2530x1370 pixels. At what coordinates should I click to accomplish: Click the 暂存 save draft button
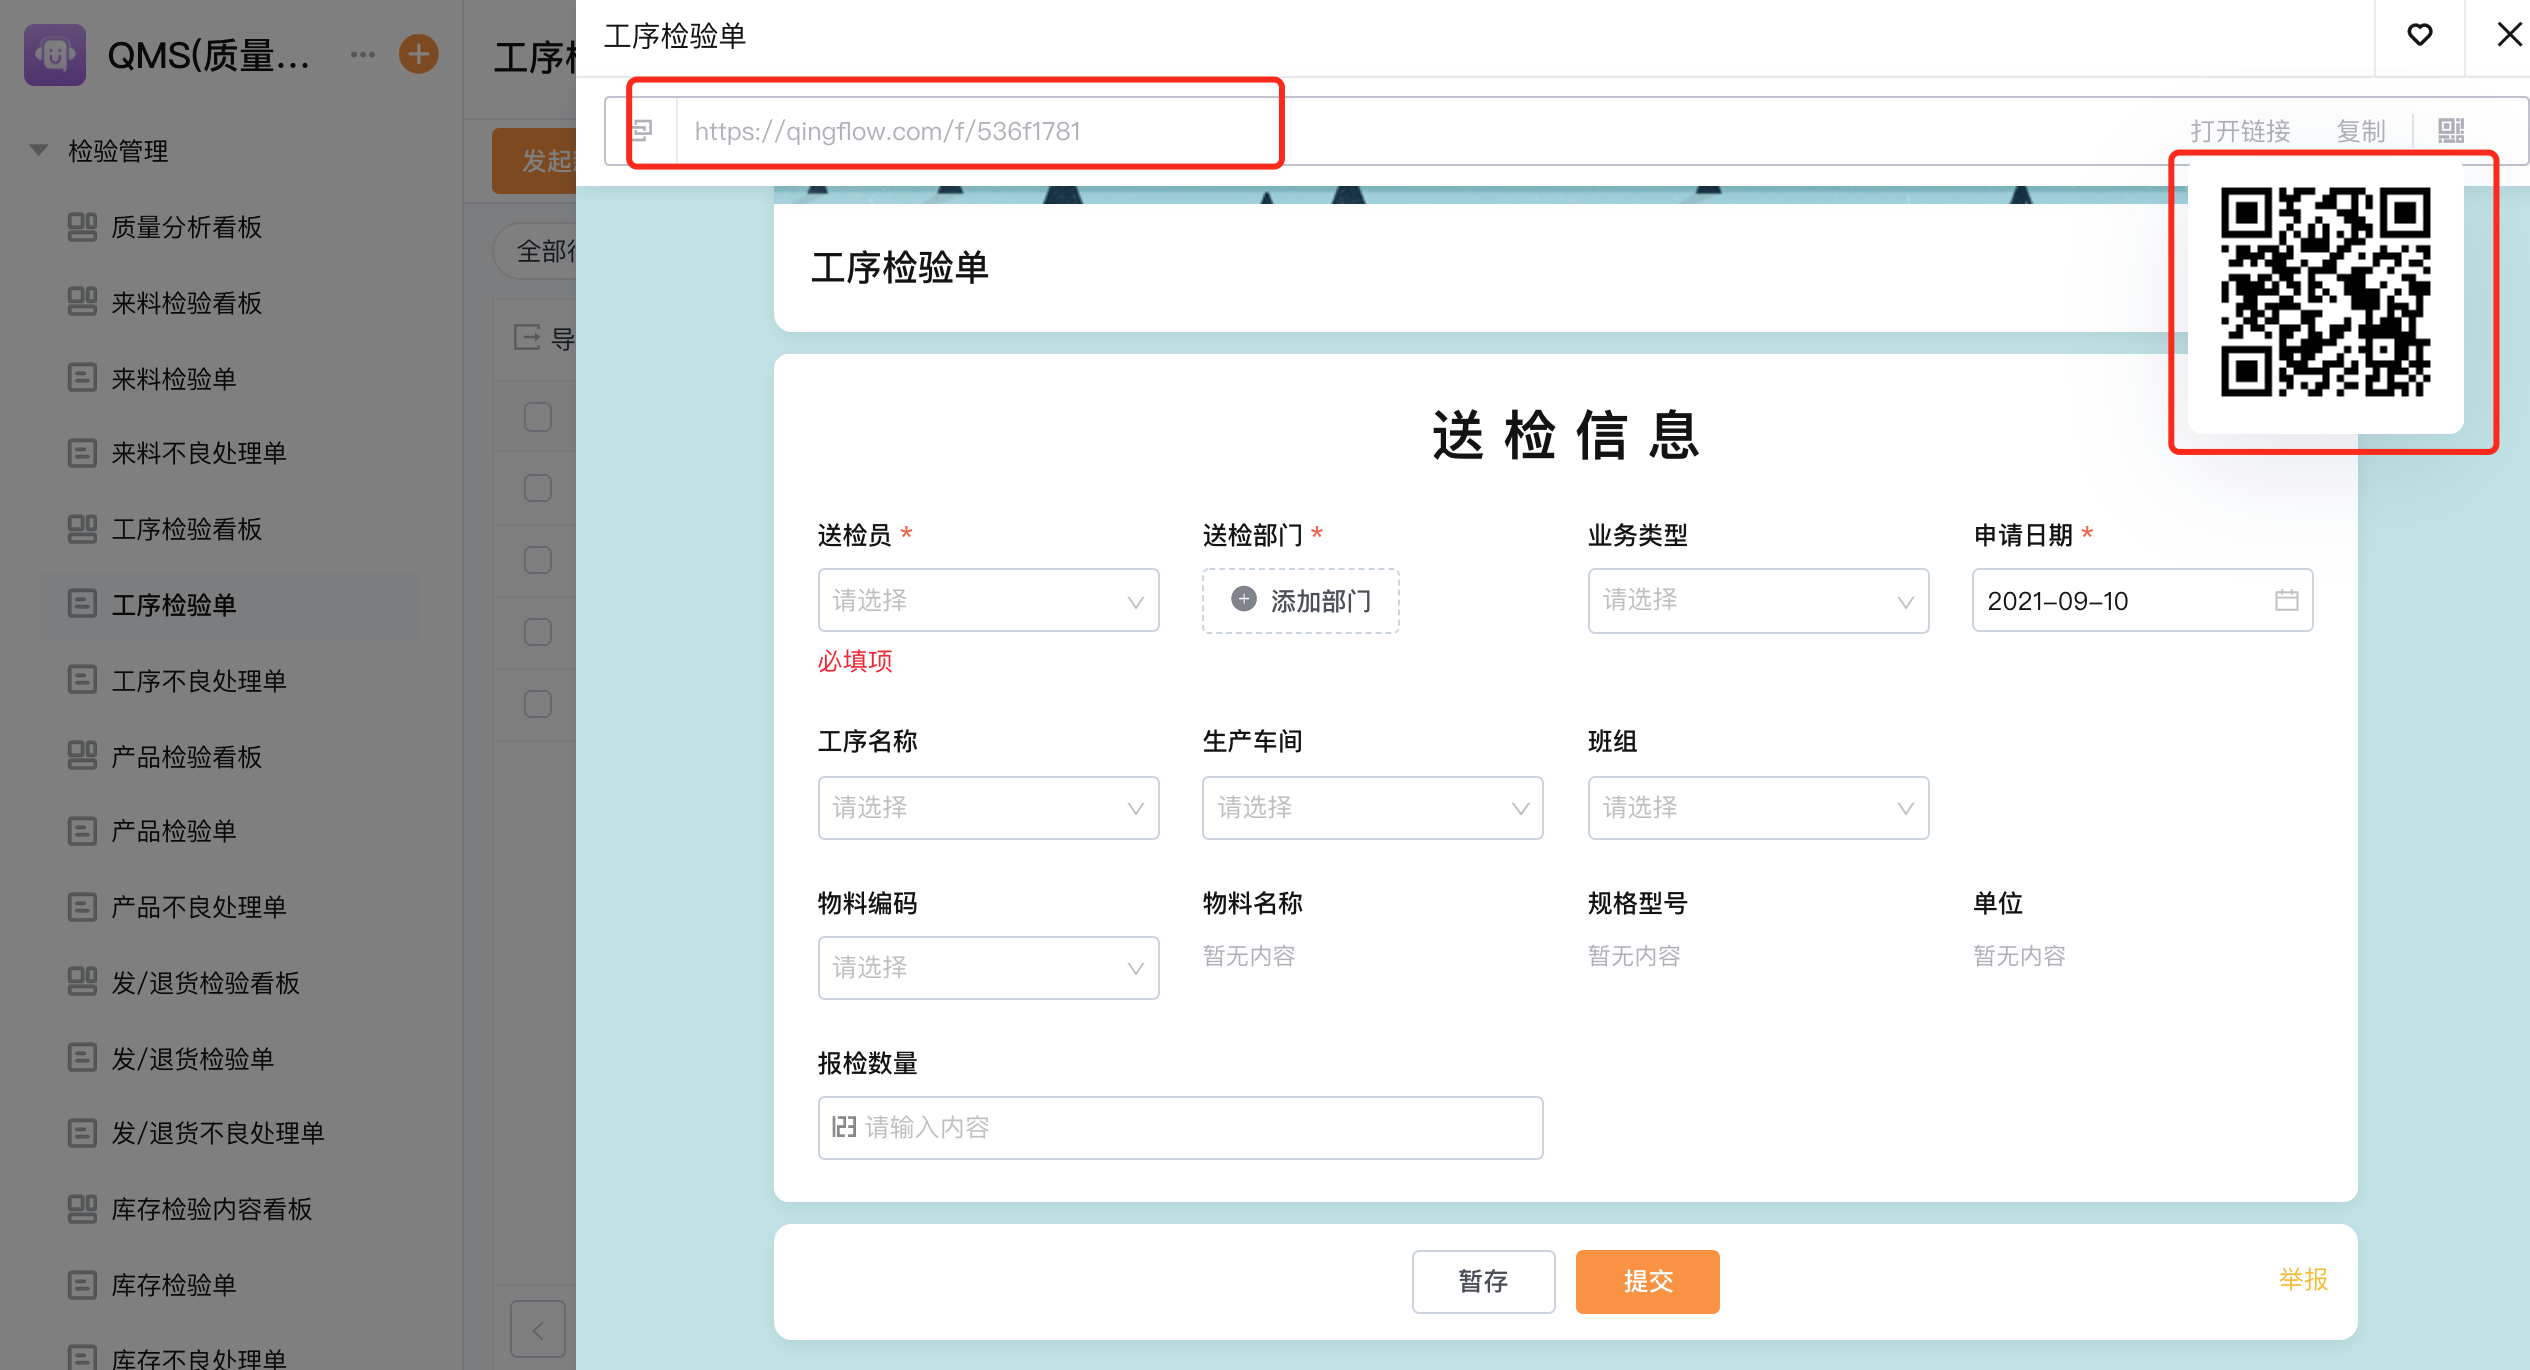pyautogui.click(x=1483, y=1281)
